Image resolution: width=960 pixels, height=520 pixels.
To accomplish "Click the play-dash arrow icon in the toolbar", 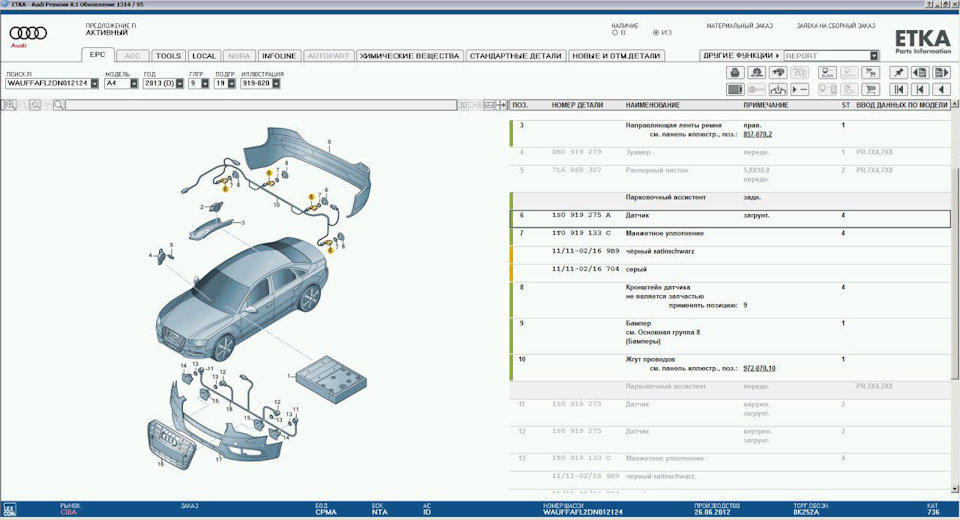I will 800,89.
